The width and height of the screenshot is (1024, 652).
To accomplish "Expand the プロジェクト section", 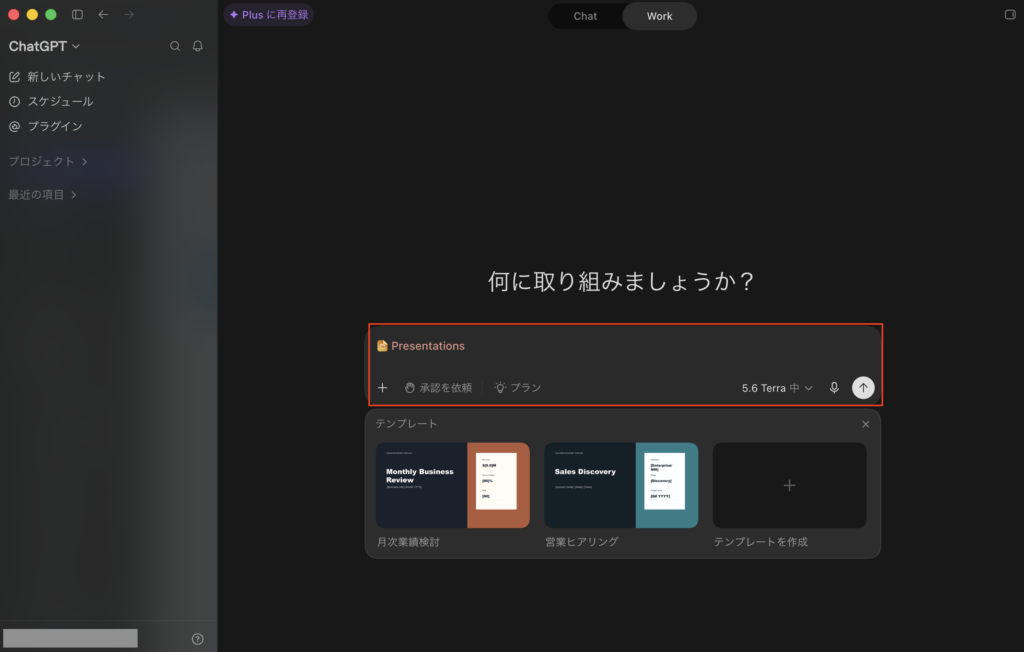I will [x=48, y=161].
